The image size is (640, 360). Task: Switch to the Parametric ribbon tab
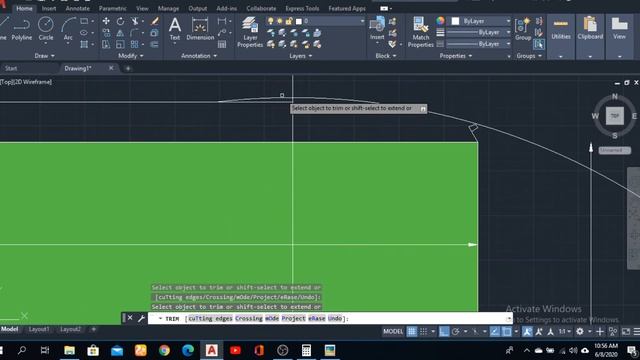[x=113, y=9]
